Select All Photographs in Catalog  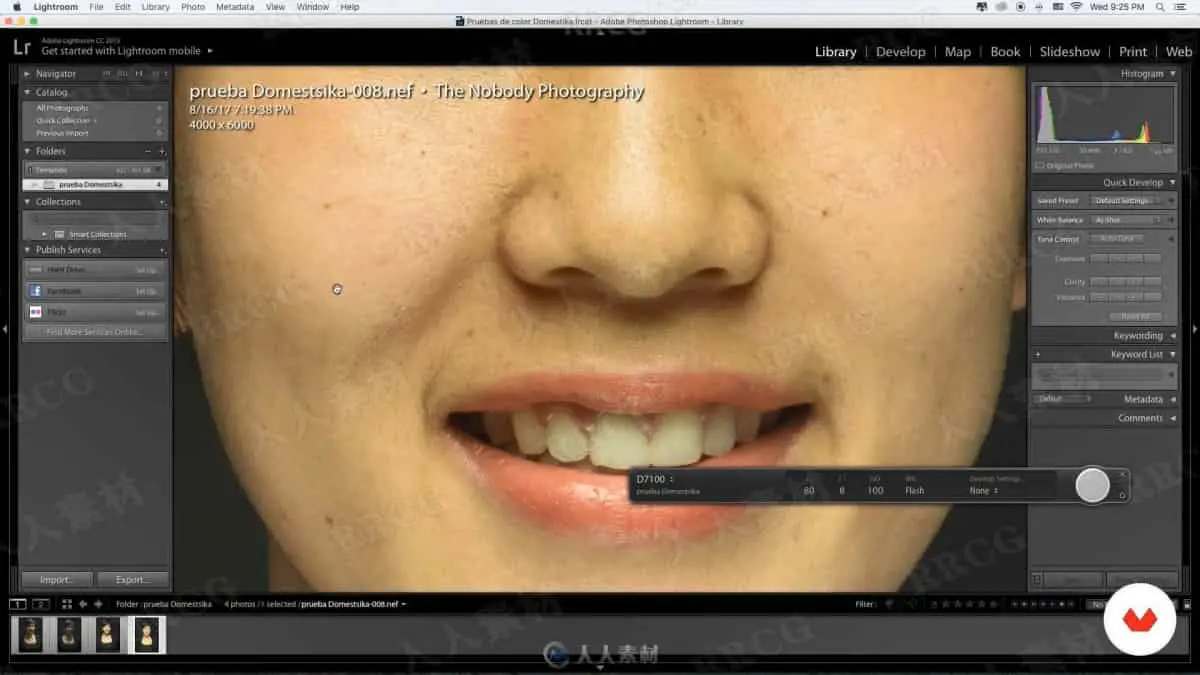tap(62, 108)
